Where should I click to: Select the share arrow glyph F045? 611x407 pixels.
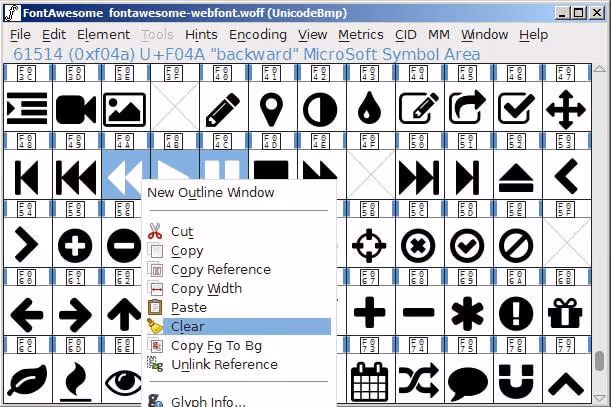467,107
